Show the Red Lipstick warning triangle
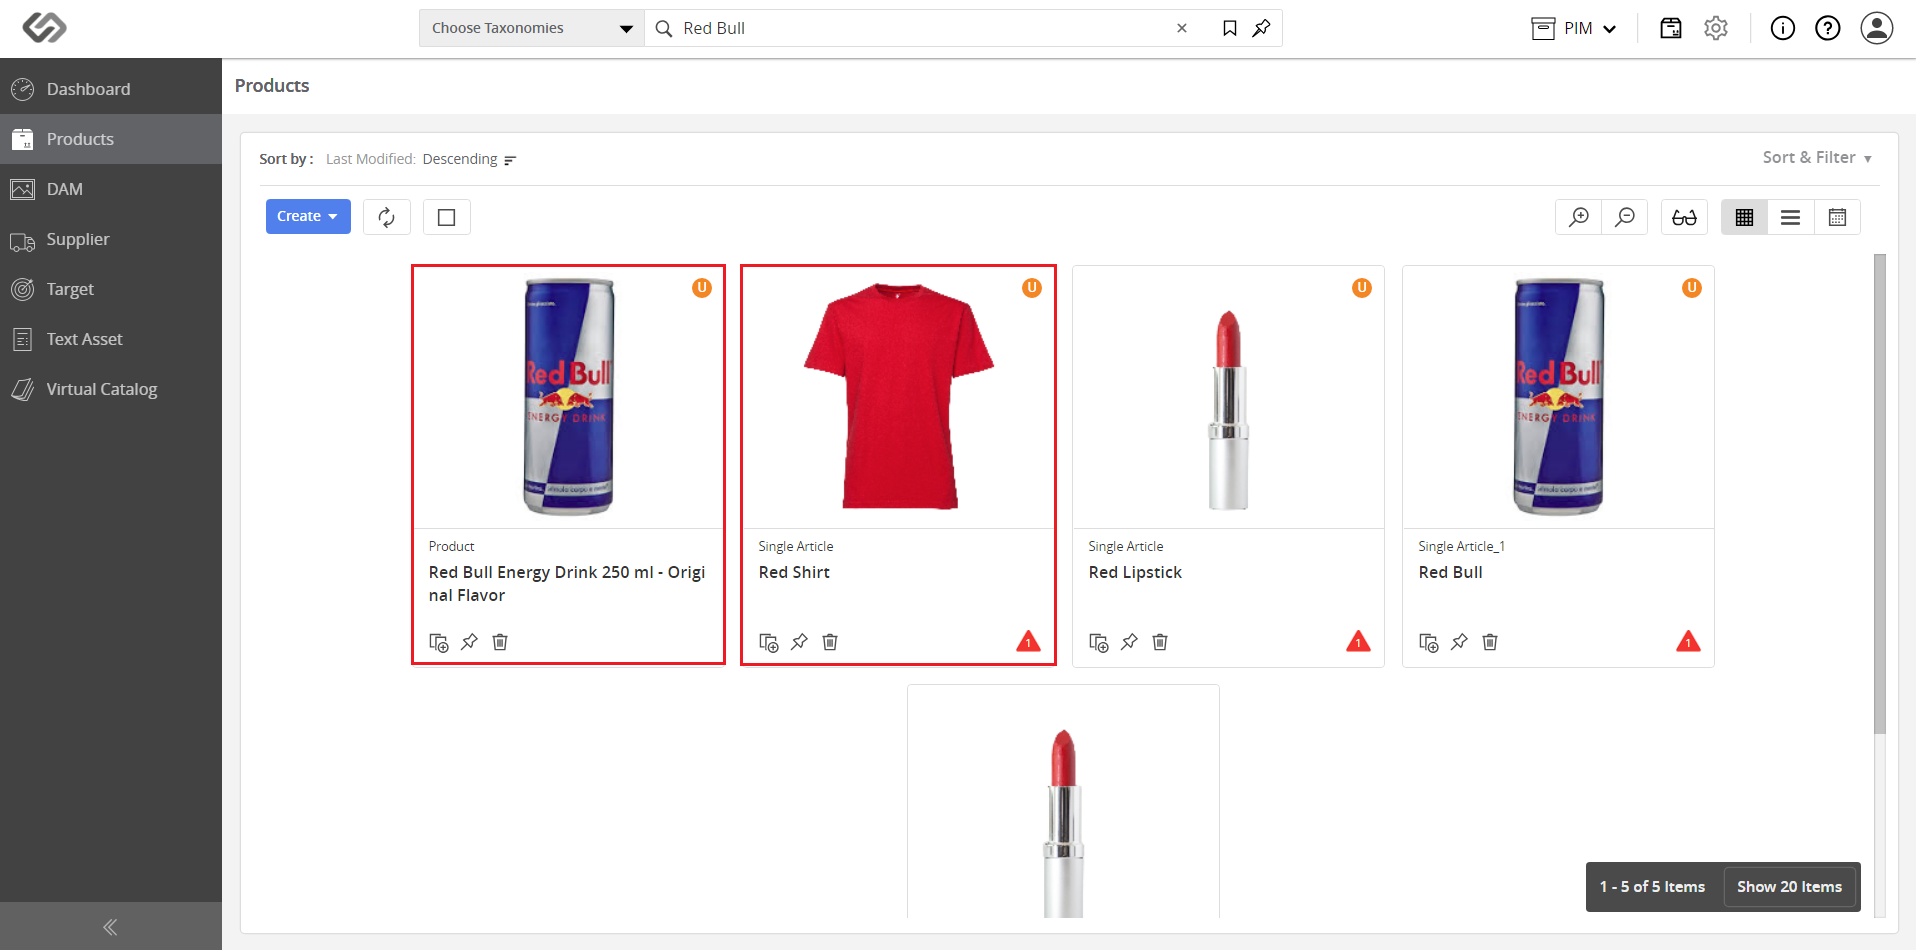 [1358, 642]
